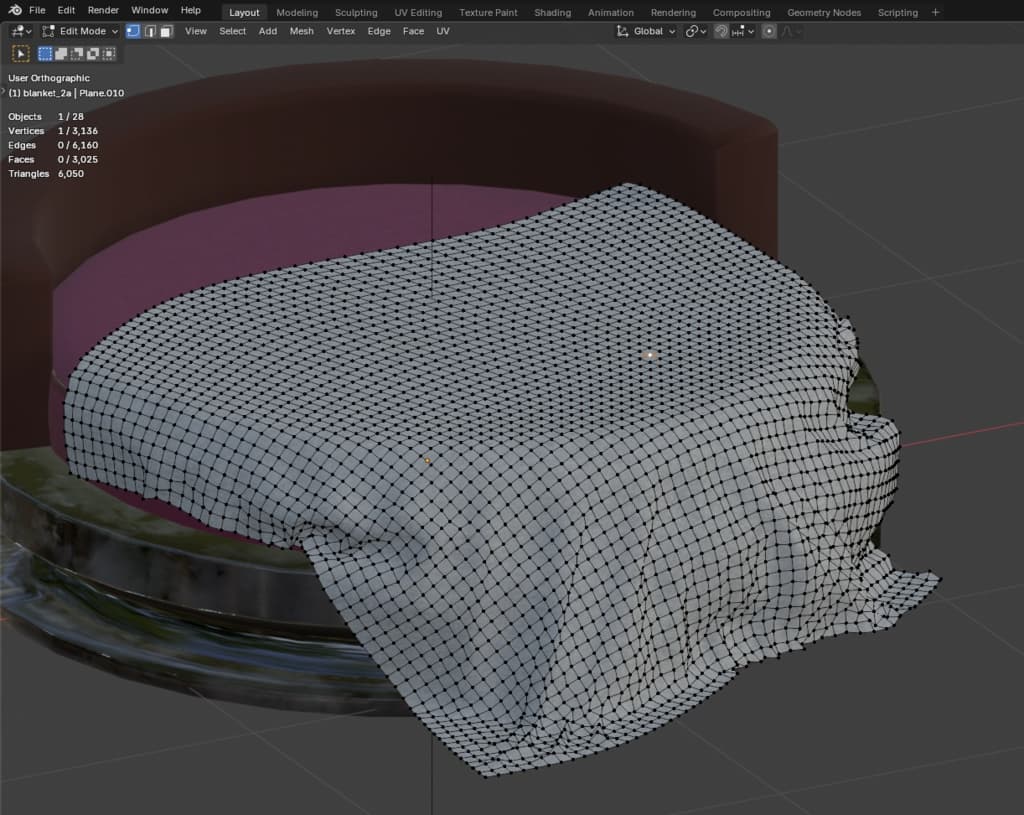The width and height of the screenshot is (1024, 815).
Task: Click the selected vertex on the blanket
Action: 650,355
